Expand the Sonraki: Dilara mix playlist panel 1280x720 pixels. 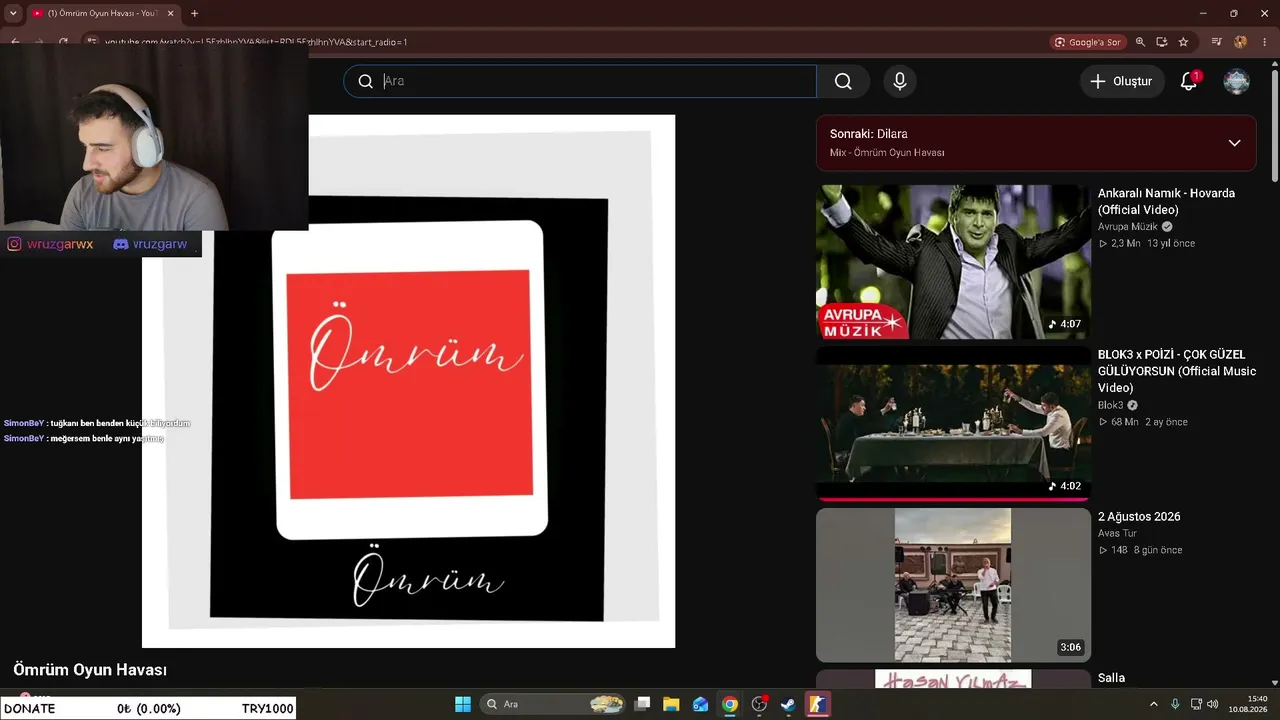pos(1234,143)
